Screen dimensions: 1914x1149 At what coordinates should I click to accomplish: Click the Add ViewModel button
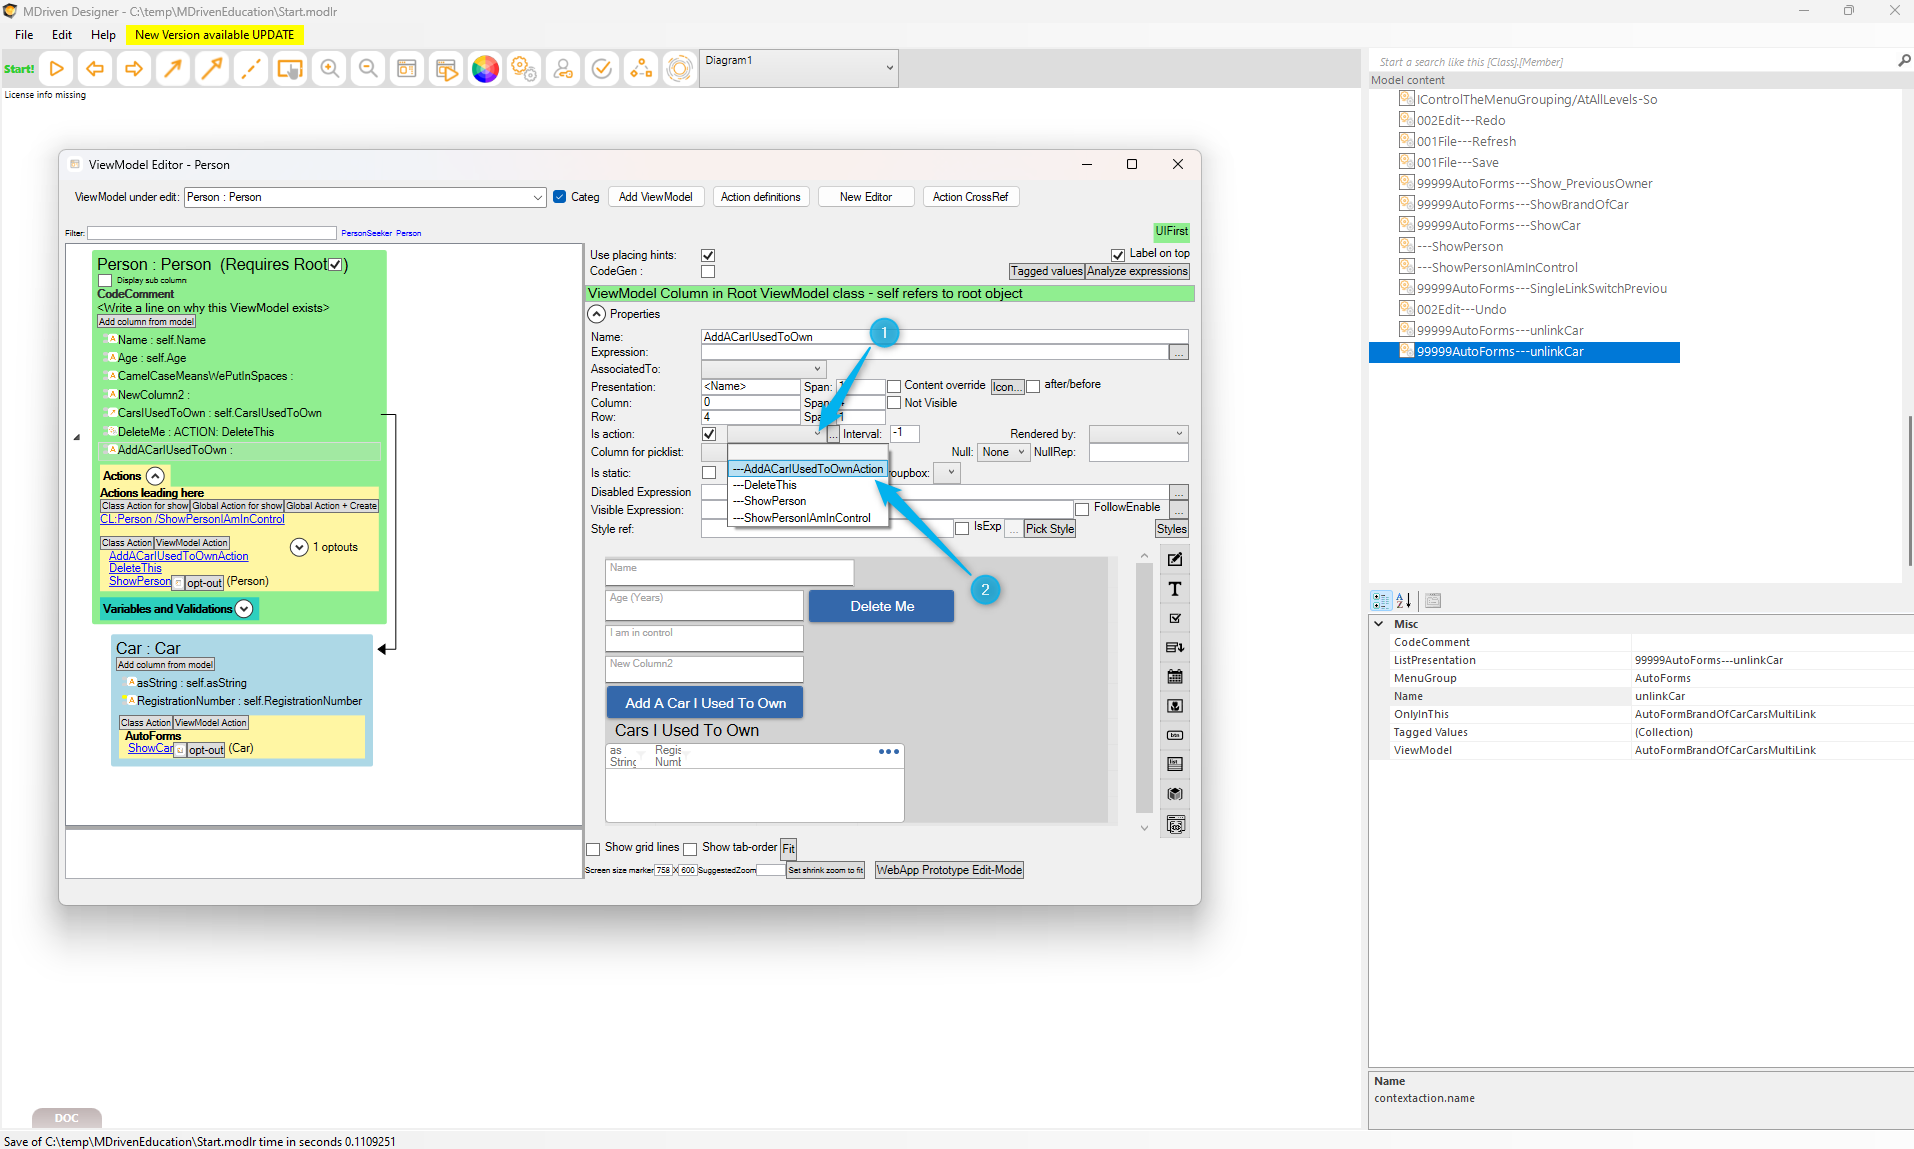click(655, 197)
